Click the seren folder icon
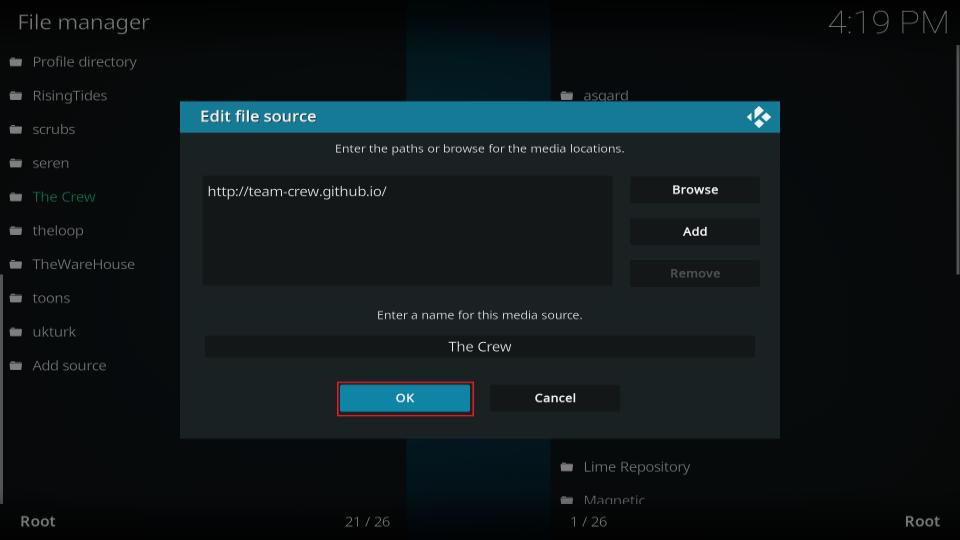 16,163
